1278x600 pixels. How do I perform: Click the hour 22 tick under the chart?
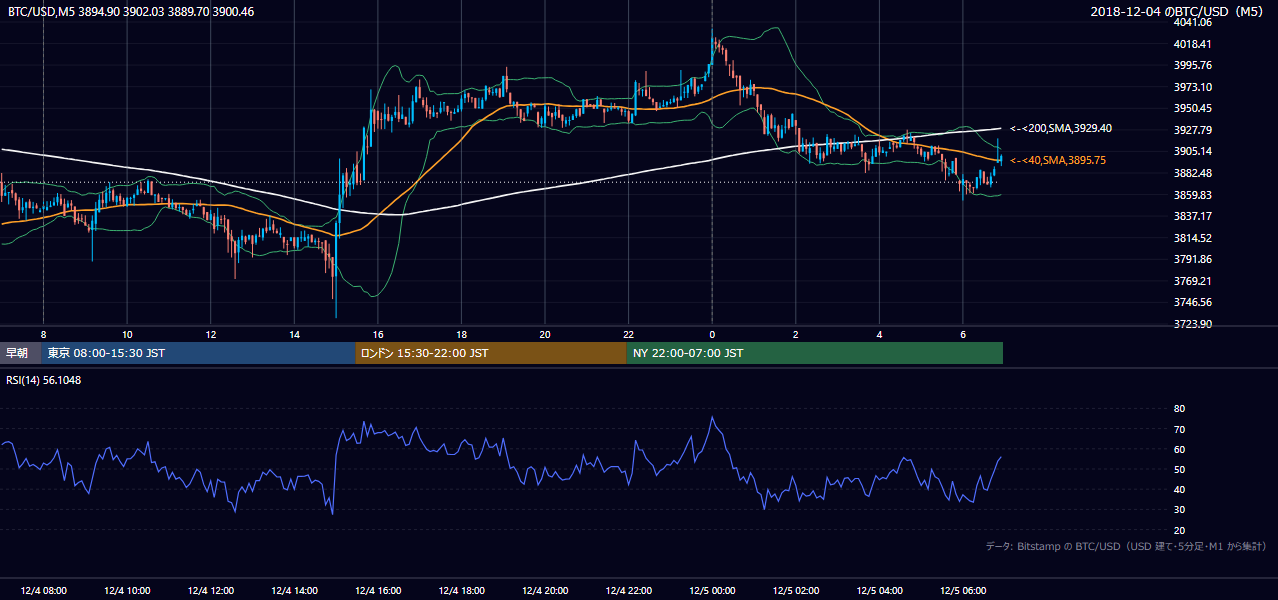click(629, 334)
